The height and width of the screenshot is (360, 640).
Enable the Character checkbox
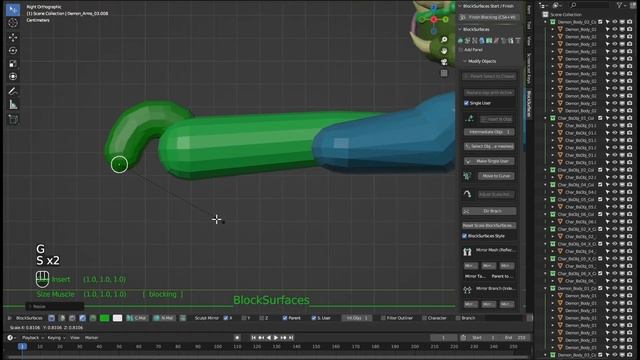[424, 318]
